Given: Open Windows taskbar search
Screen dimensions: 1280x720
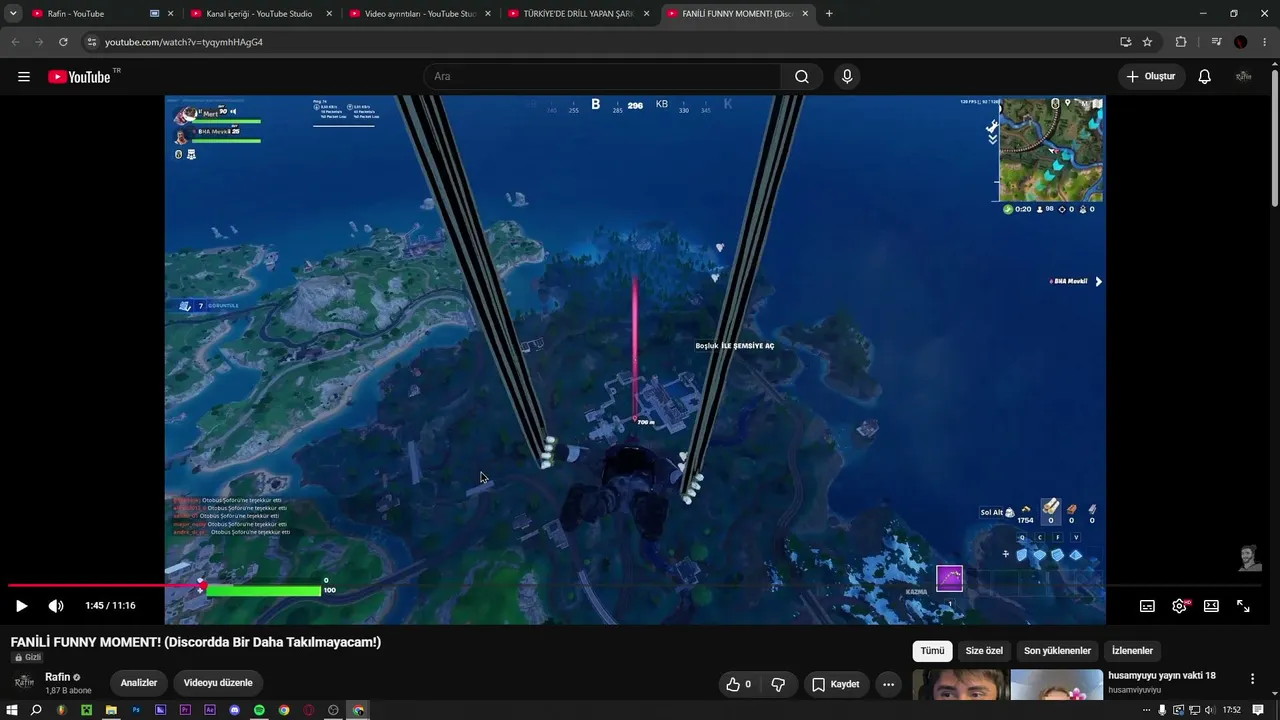Looking at the screenshot, I should (x=36, y=710).
